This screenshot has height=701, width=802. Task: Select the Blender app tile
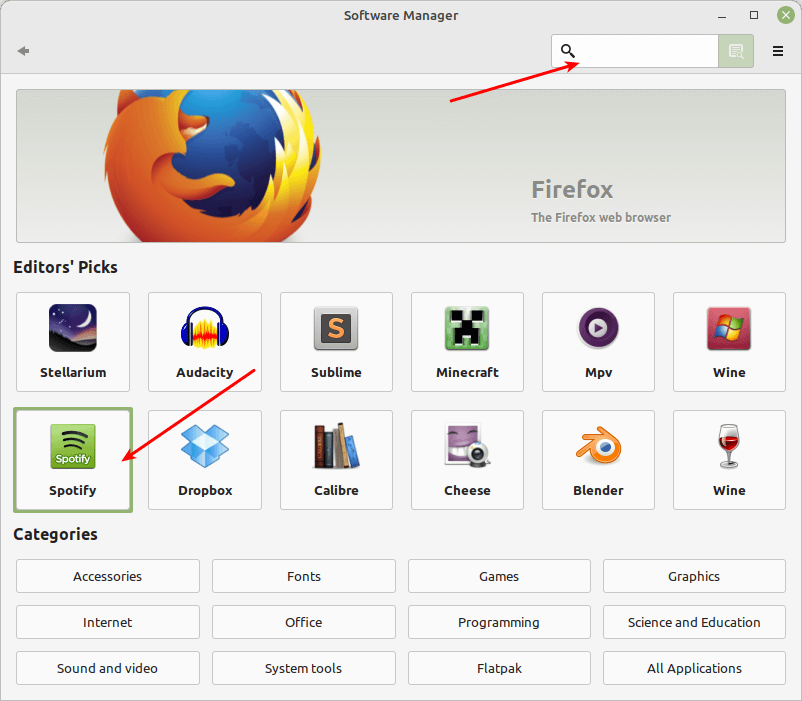tap(598, 460)
